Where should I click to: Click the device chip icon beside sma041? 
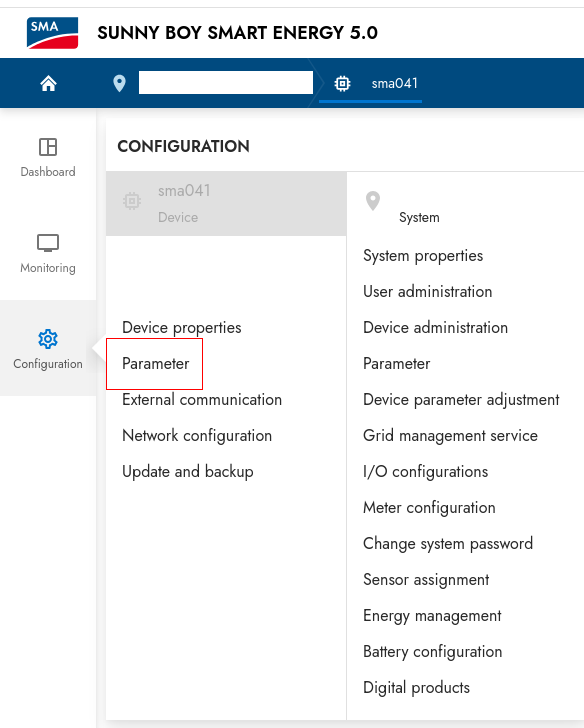[x=343, y=84]
